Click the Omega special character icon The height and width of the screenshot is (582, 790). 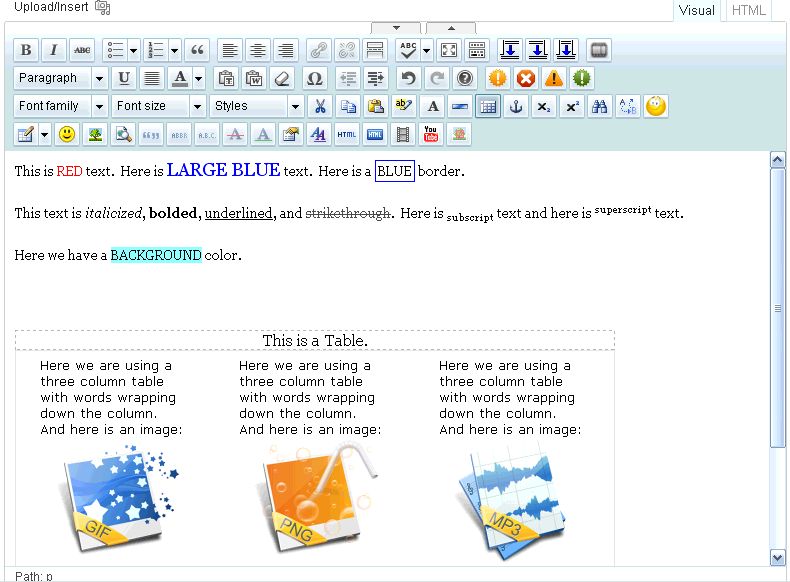click(314, 78)
